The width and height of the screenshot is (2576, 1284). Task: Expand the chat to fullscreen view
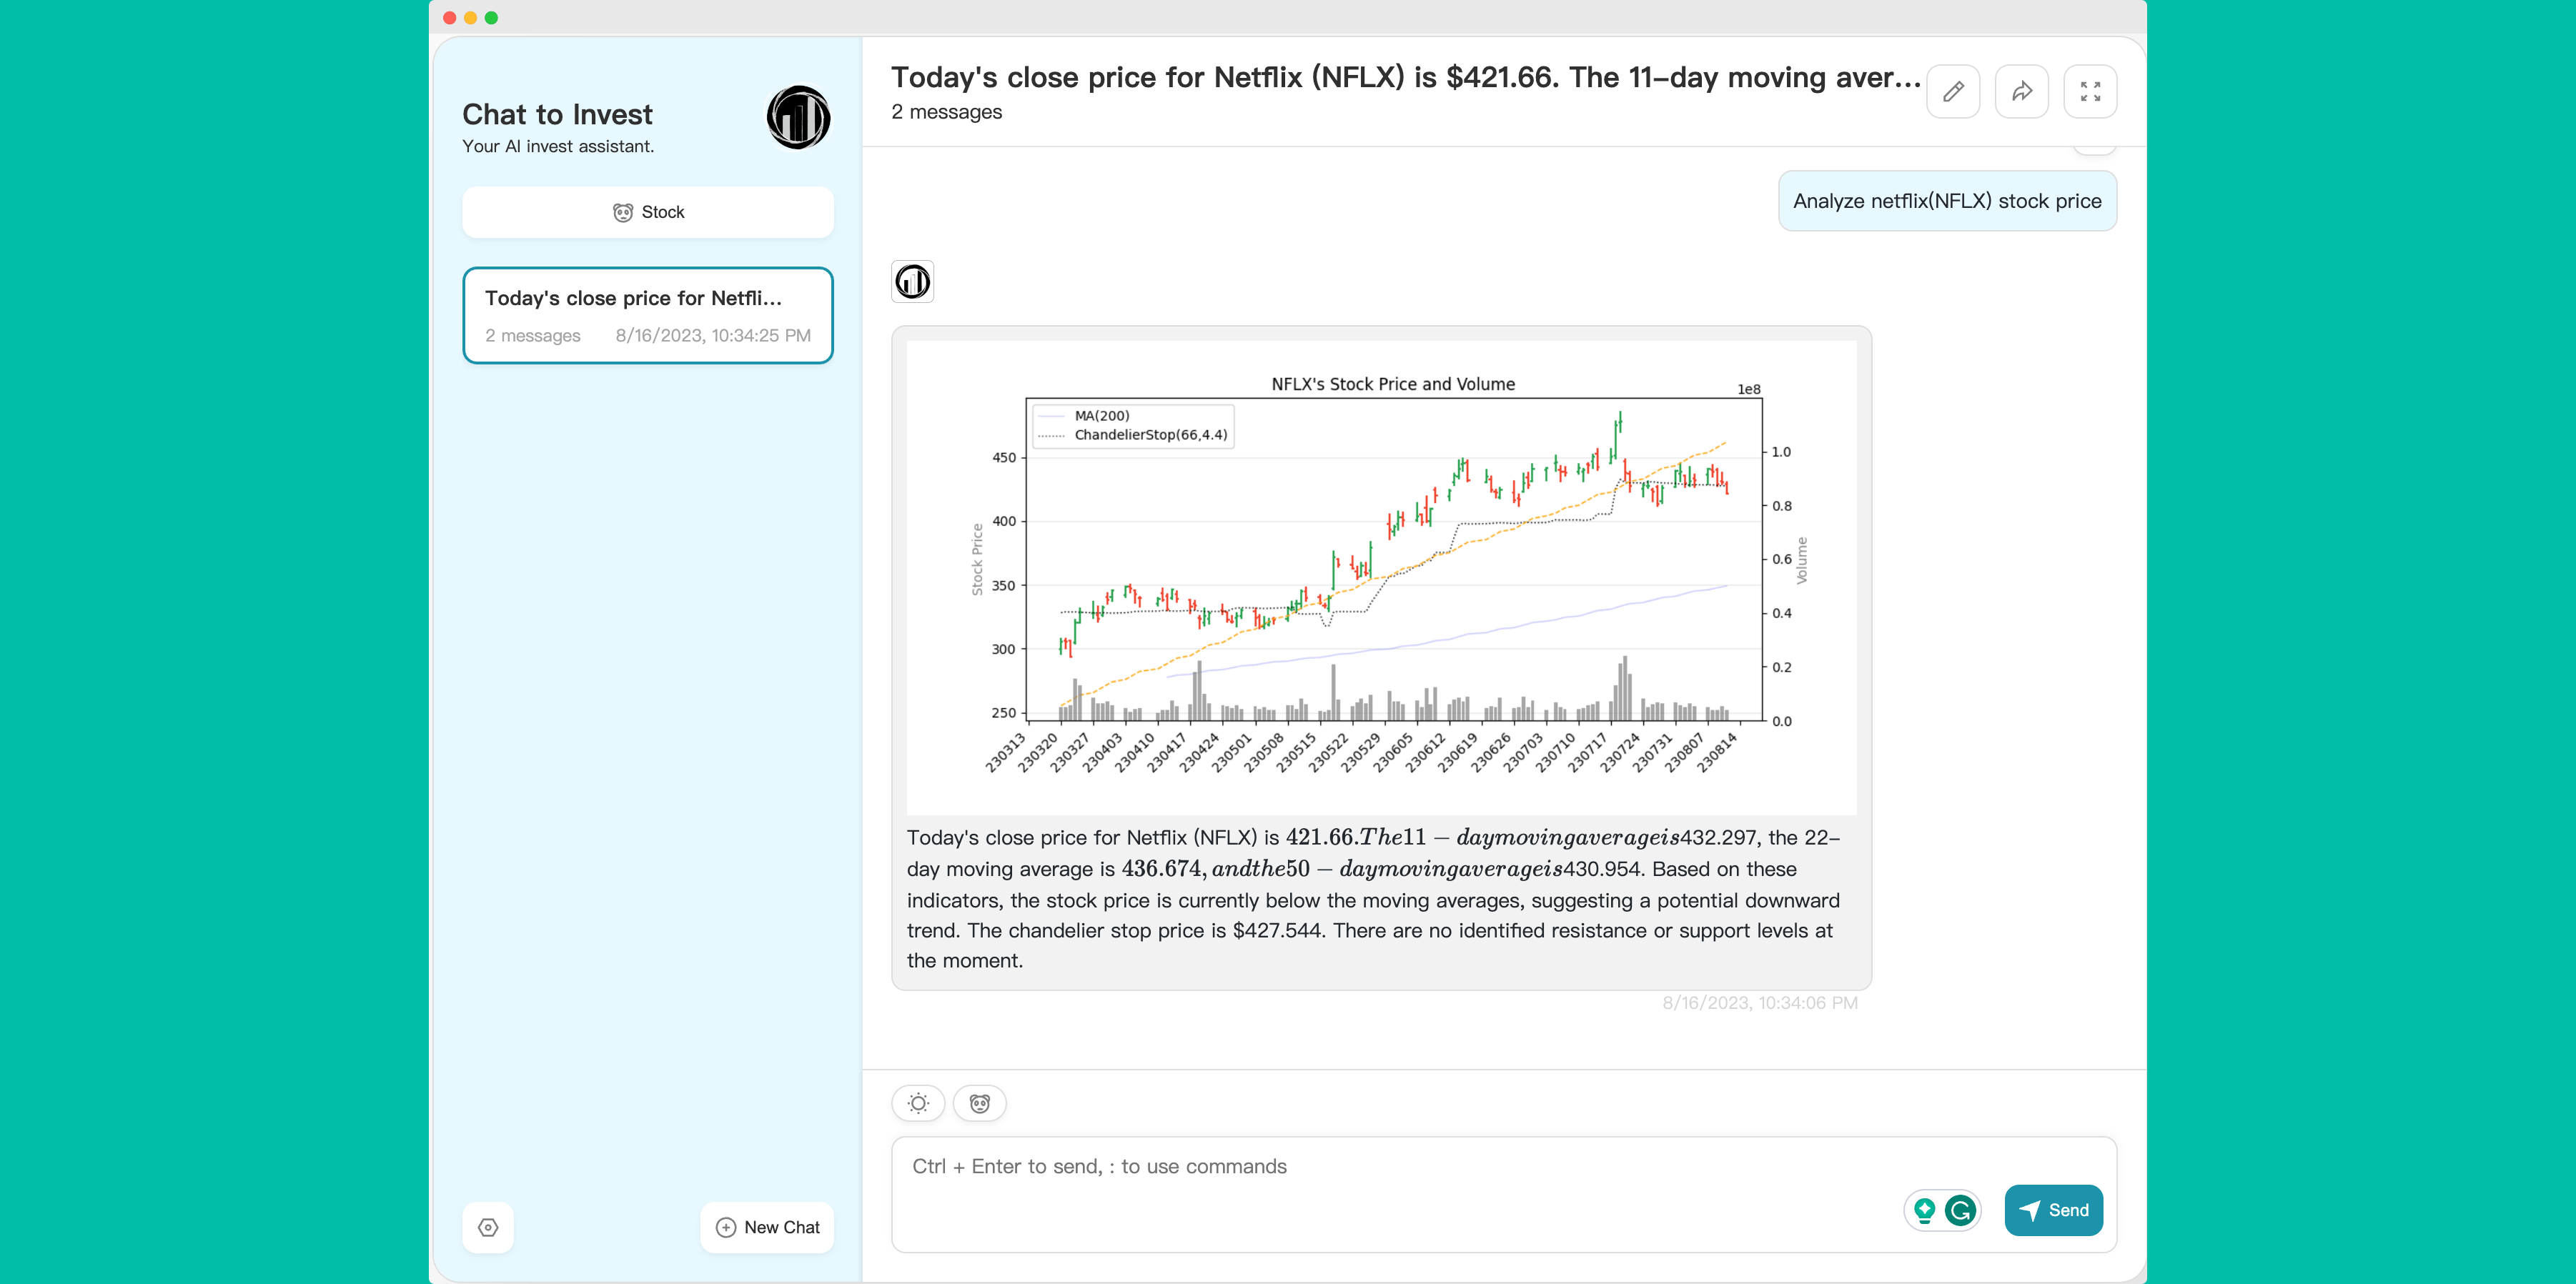2090,91
